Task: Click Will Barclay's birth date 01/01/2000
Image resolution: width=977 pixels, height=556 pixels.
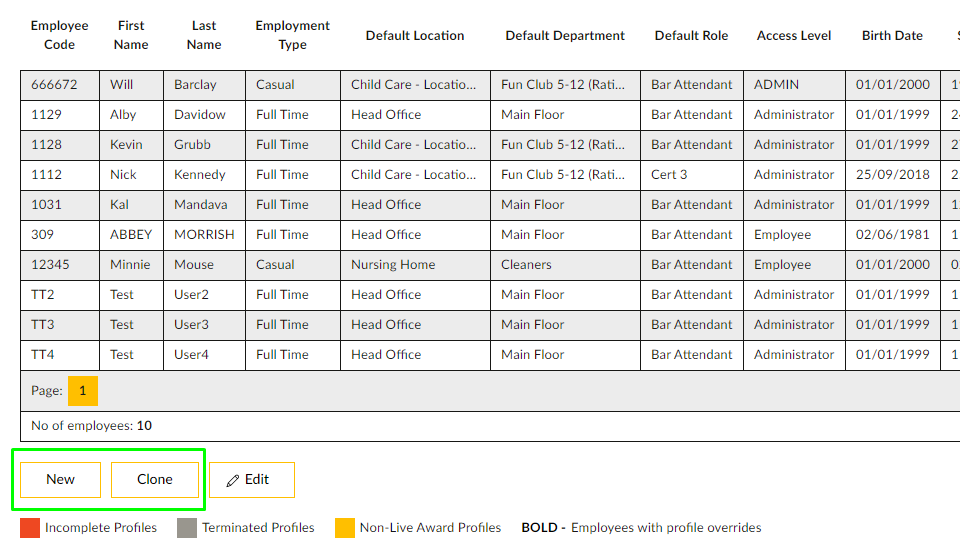Action: tap(893, 85)
